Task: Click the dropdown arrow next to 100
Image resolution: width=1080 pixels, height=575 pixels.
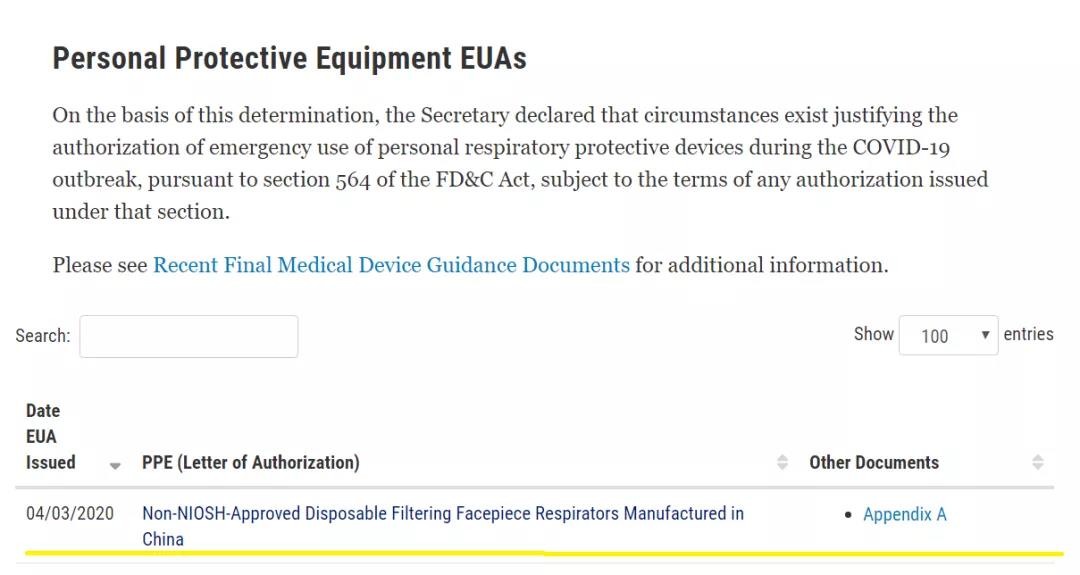Action: (x=985, y=335)
